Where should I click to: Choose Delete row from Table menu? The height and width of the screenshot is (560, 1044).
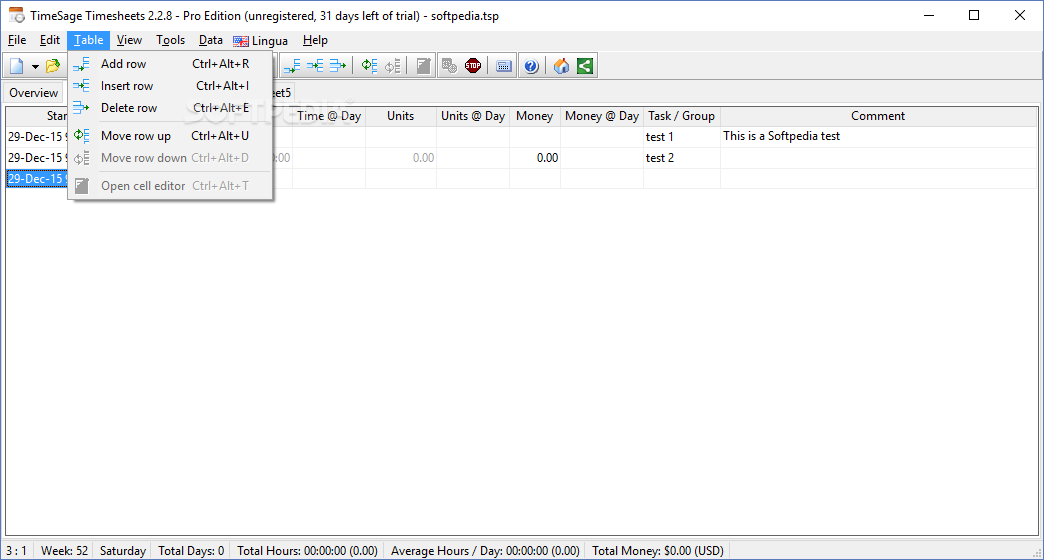click(x=170, y=108)
